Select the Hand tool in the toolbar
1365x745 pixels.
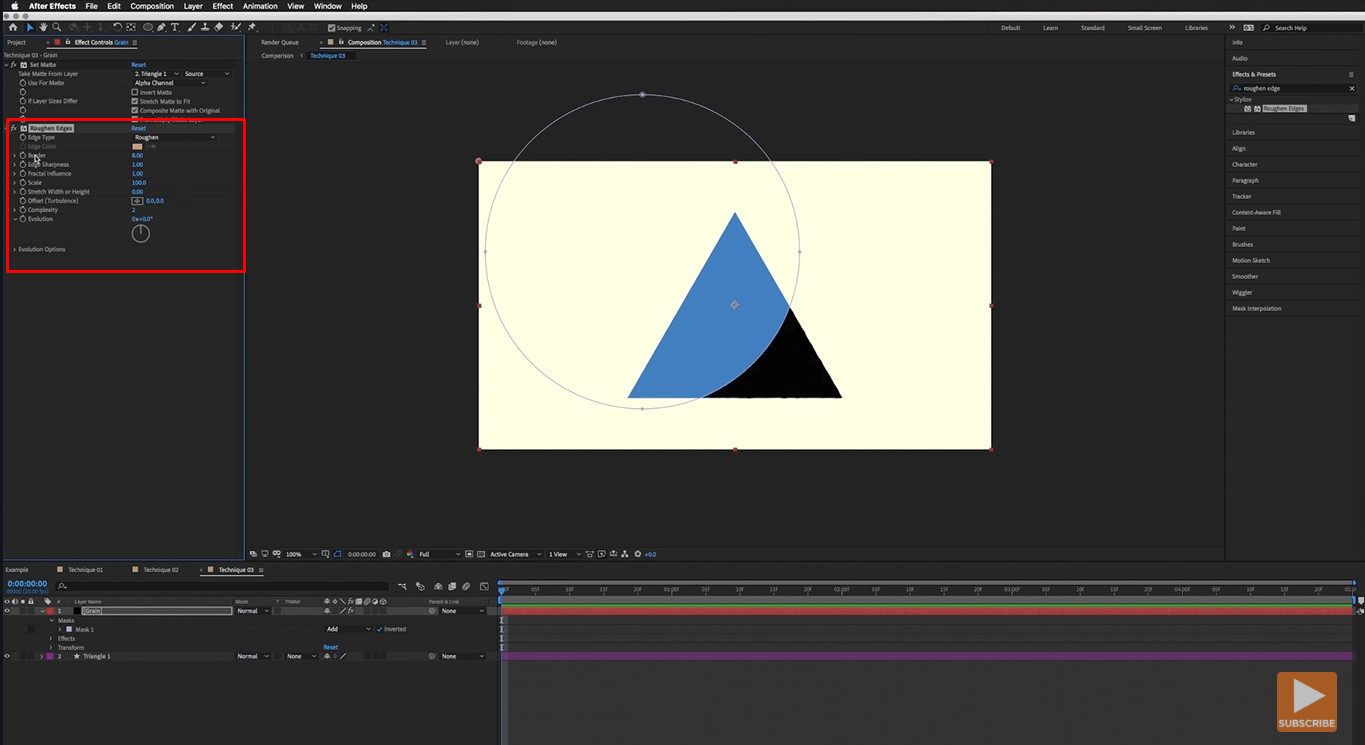(43, 27)
